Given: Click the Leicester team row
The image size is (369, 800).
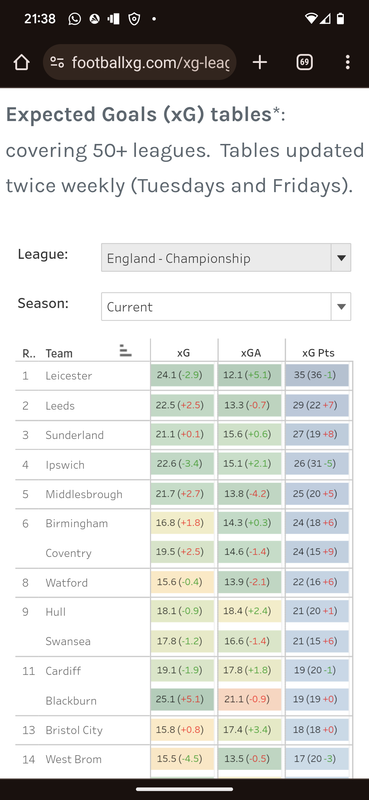Looking at the screenshot, I should 184,376.
